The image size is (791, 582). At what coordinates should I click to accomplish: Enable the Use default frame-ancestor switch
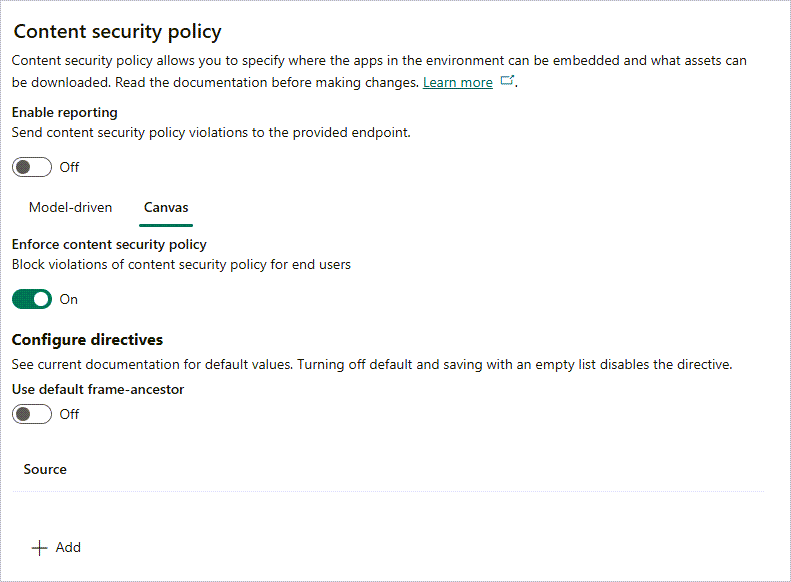click(32, 414)
